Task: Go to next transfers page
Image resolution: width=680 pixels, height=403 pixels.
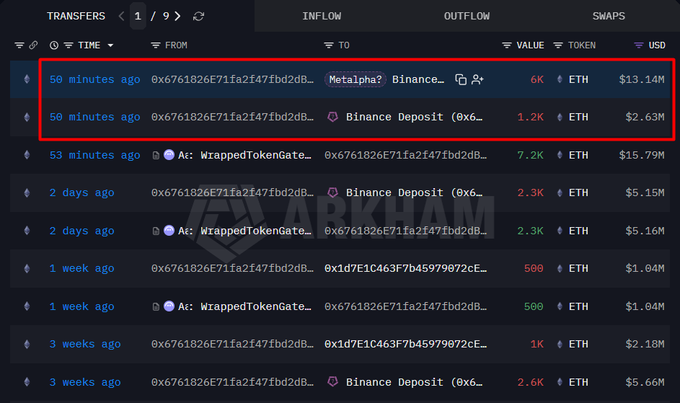Action: 177,16
